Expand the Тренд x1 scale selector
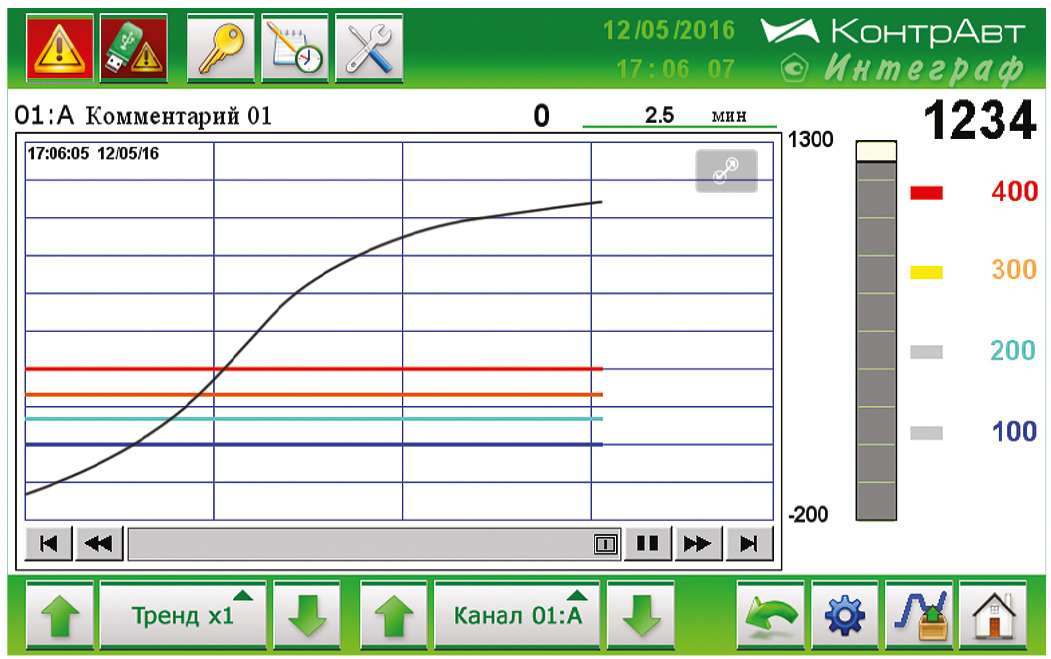Screen dimensions: 1051x659 coord(183,613)
